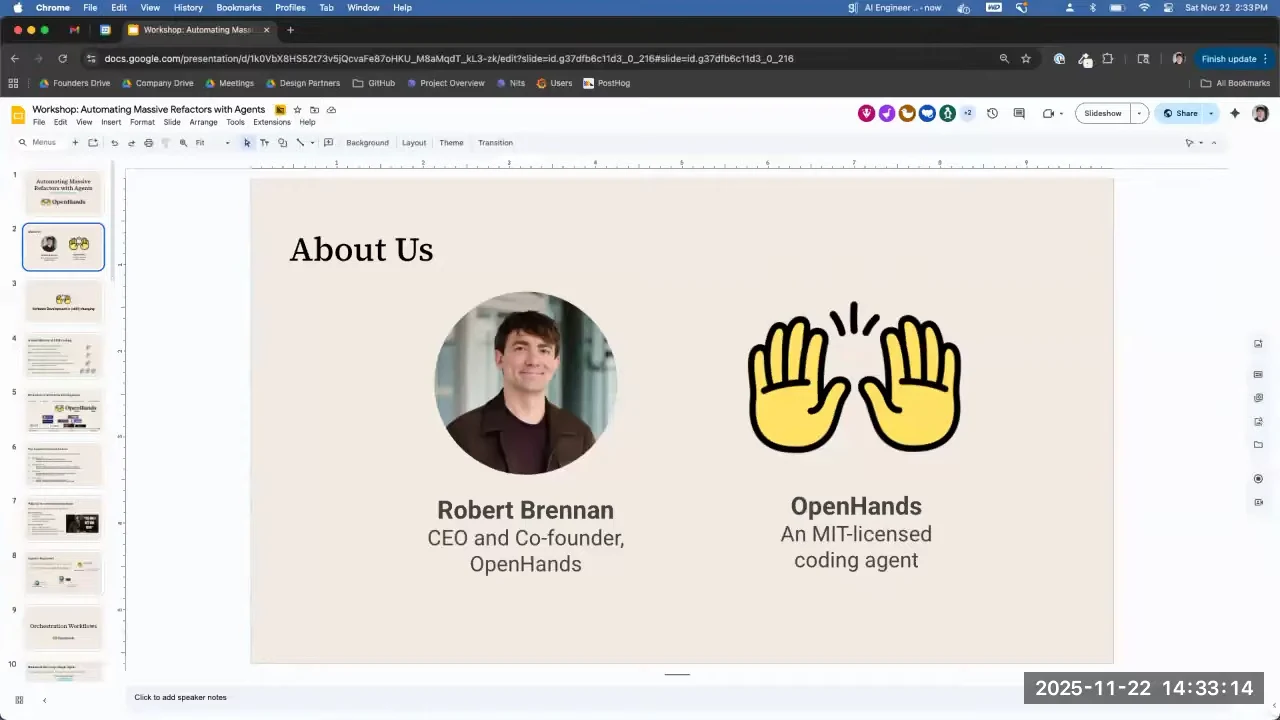This screenshot has width=1280, height=720.
Task: Open the PostHog bookmark
Action: [x=607, y=83]
